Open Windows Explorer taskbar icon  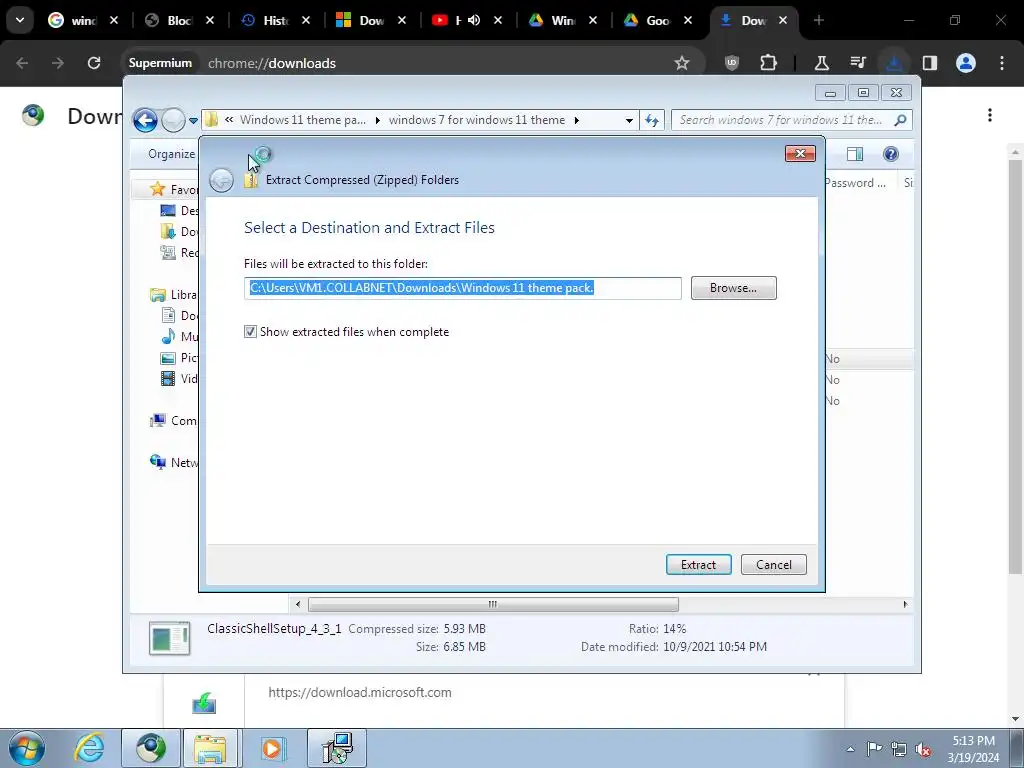(x=210, y=748)
